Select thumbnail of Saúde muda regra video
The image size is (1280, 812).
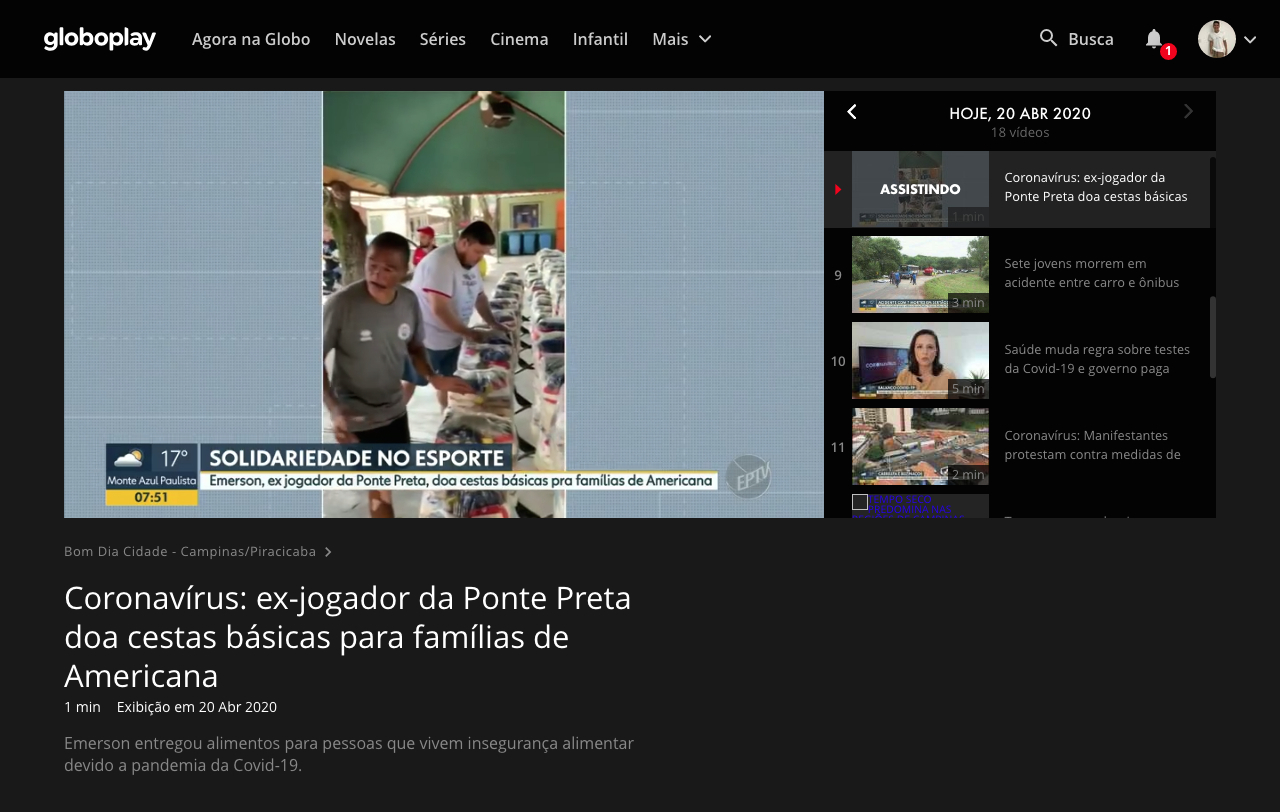920,360
